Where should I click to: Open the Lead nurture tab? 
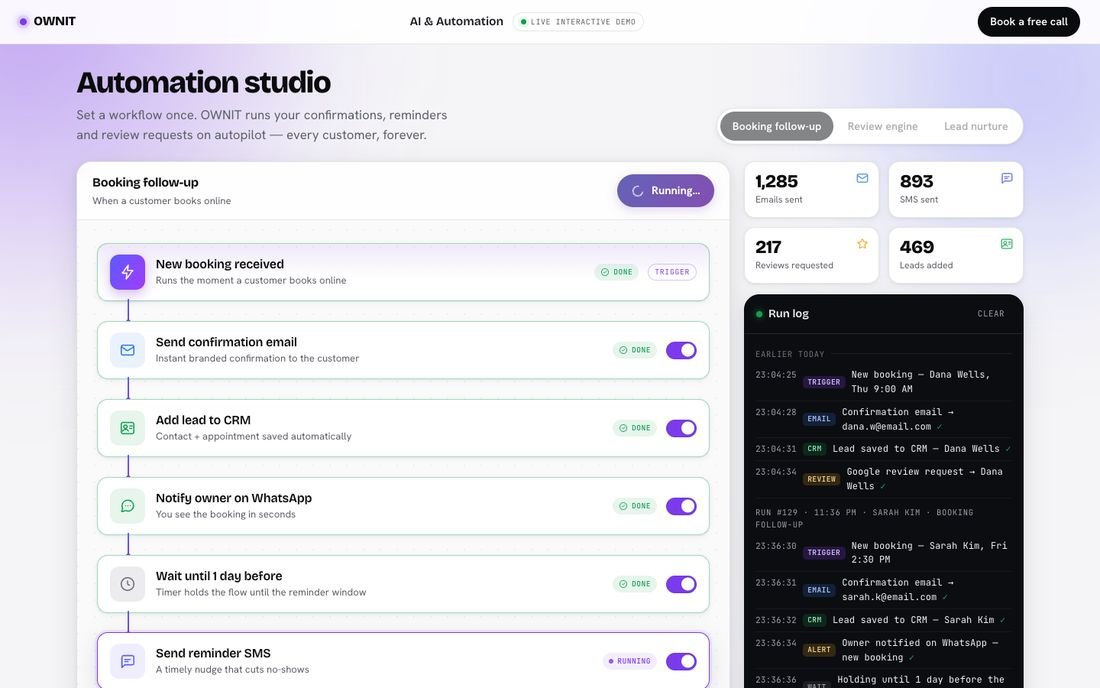[976, 126]
